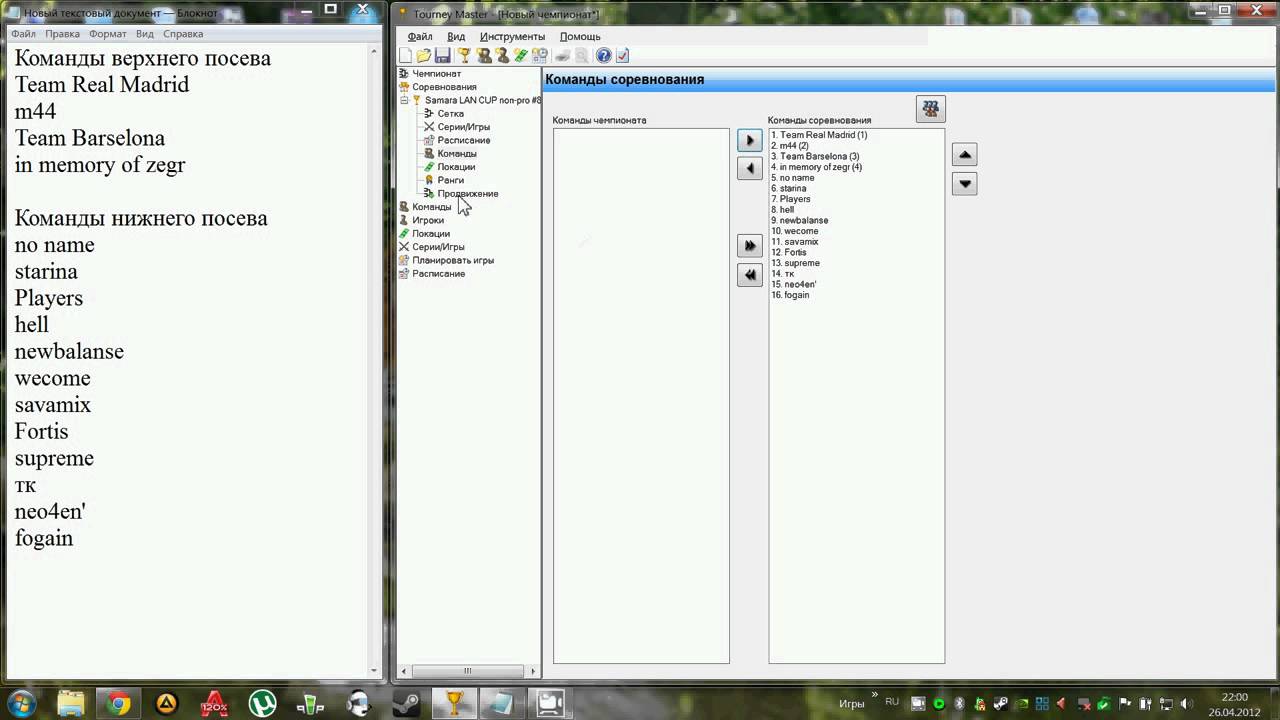
Task: Select team '9. newbalanse' in the list
Action: (x=799, y=220)
